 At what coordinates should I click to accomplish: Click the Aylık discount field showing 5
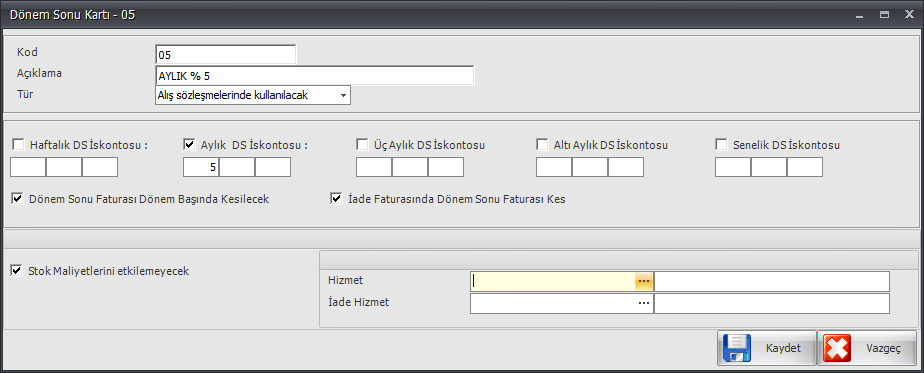click(201, 167)
